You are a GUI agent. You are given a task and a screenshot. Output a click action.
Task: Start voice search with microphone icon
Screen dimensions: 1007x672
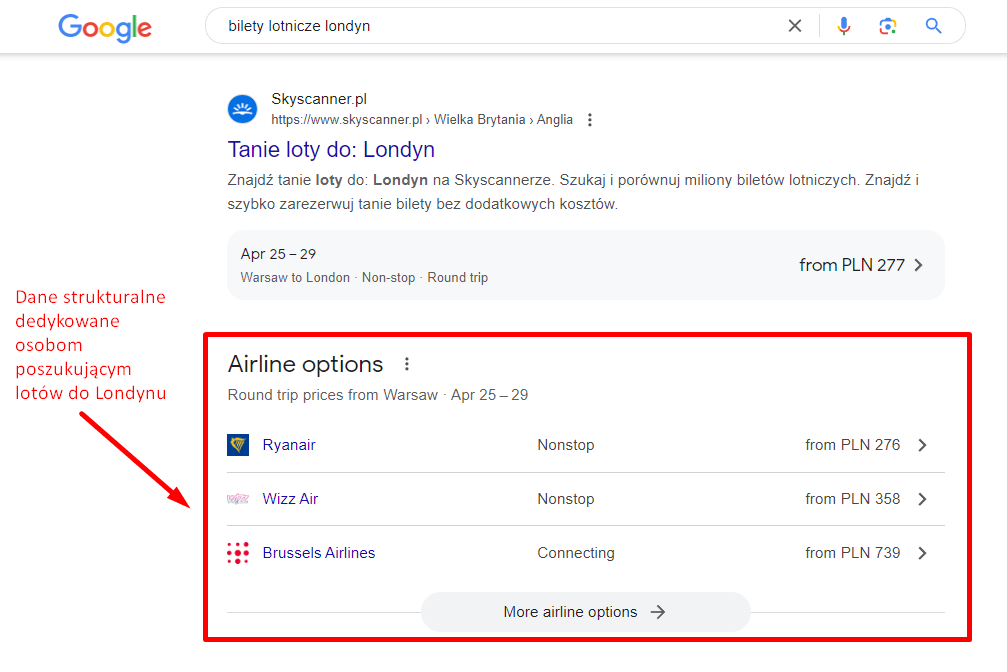(844, 26)
